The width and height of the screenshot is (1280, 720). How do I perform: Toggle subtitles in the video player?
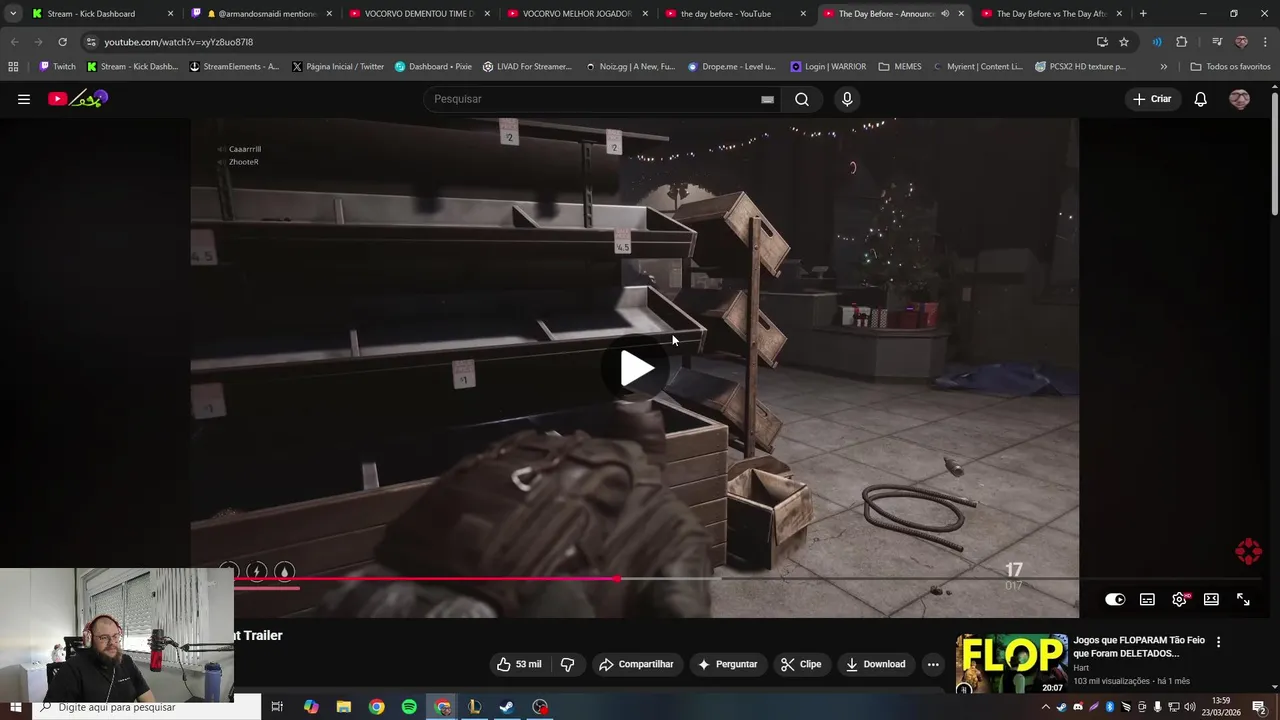(1147, 600)
